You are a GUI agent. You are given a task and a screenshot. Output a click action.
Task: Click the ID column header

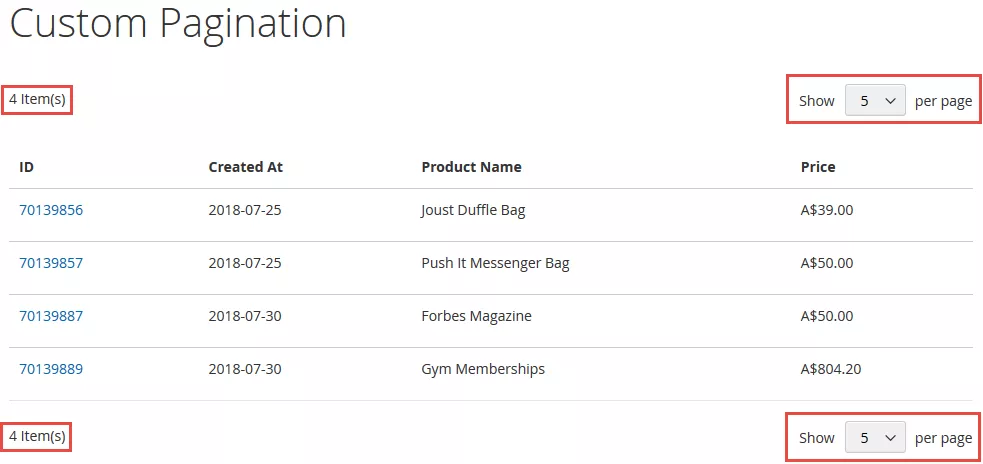click(27, 167)
